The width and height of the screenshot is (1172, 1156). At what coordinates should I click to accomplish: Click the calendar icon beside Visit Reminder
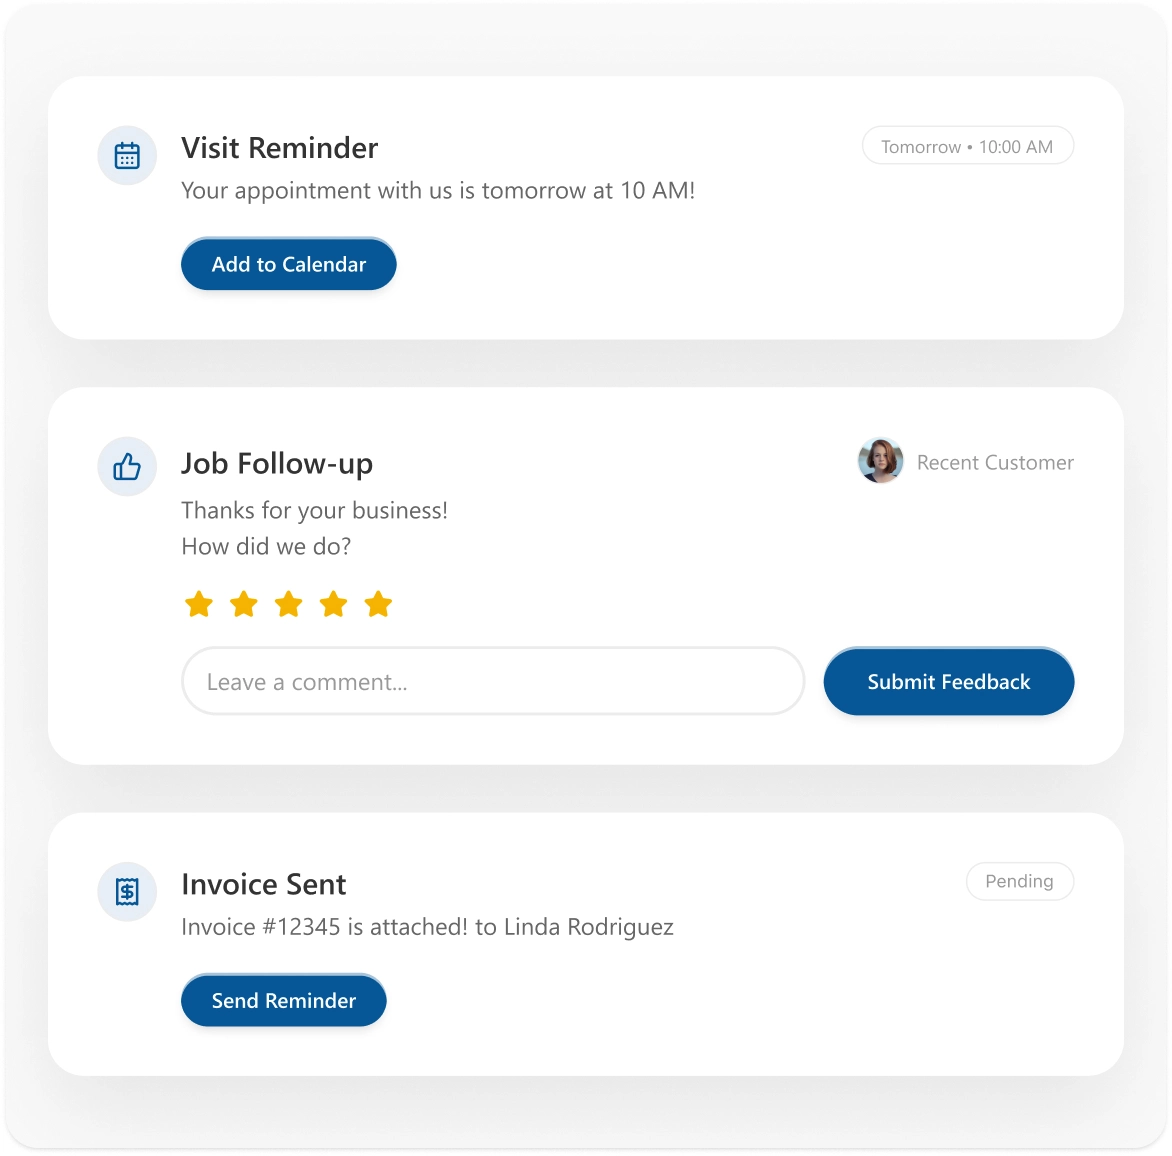tap(127, 156)
